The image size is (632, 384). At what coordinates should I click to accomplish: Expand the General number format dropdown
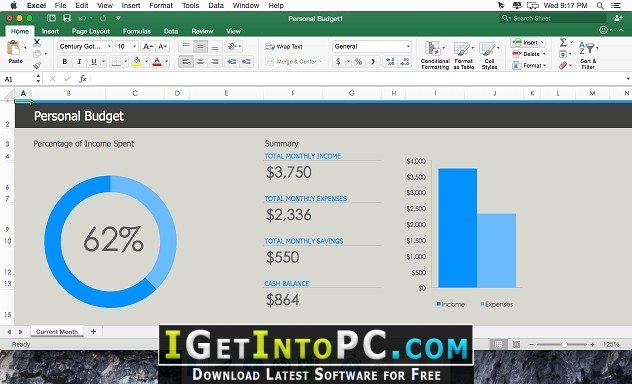(x=372, y=47)
